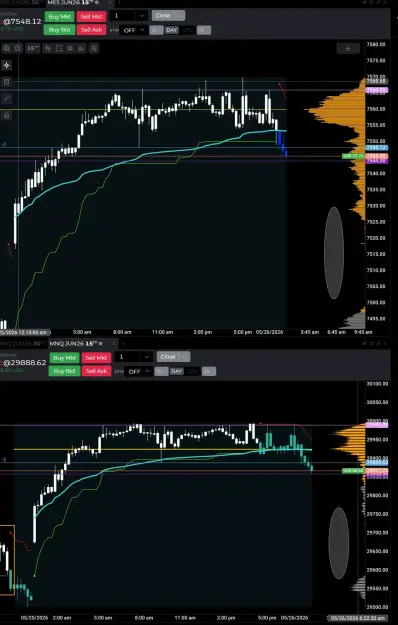Select GTC time-in-force in MNQ panel
Viewport: 398px width, 625px height.
[192, 371]
